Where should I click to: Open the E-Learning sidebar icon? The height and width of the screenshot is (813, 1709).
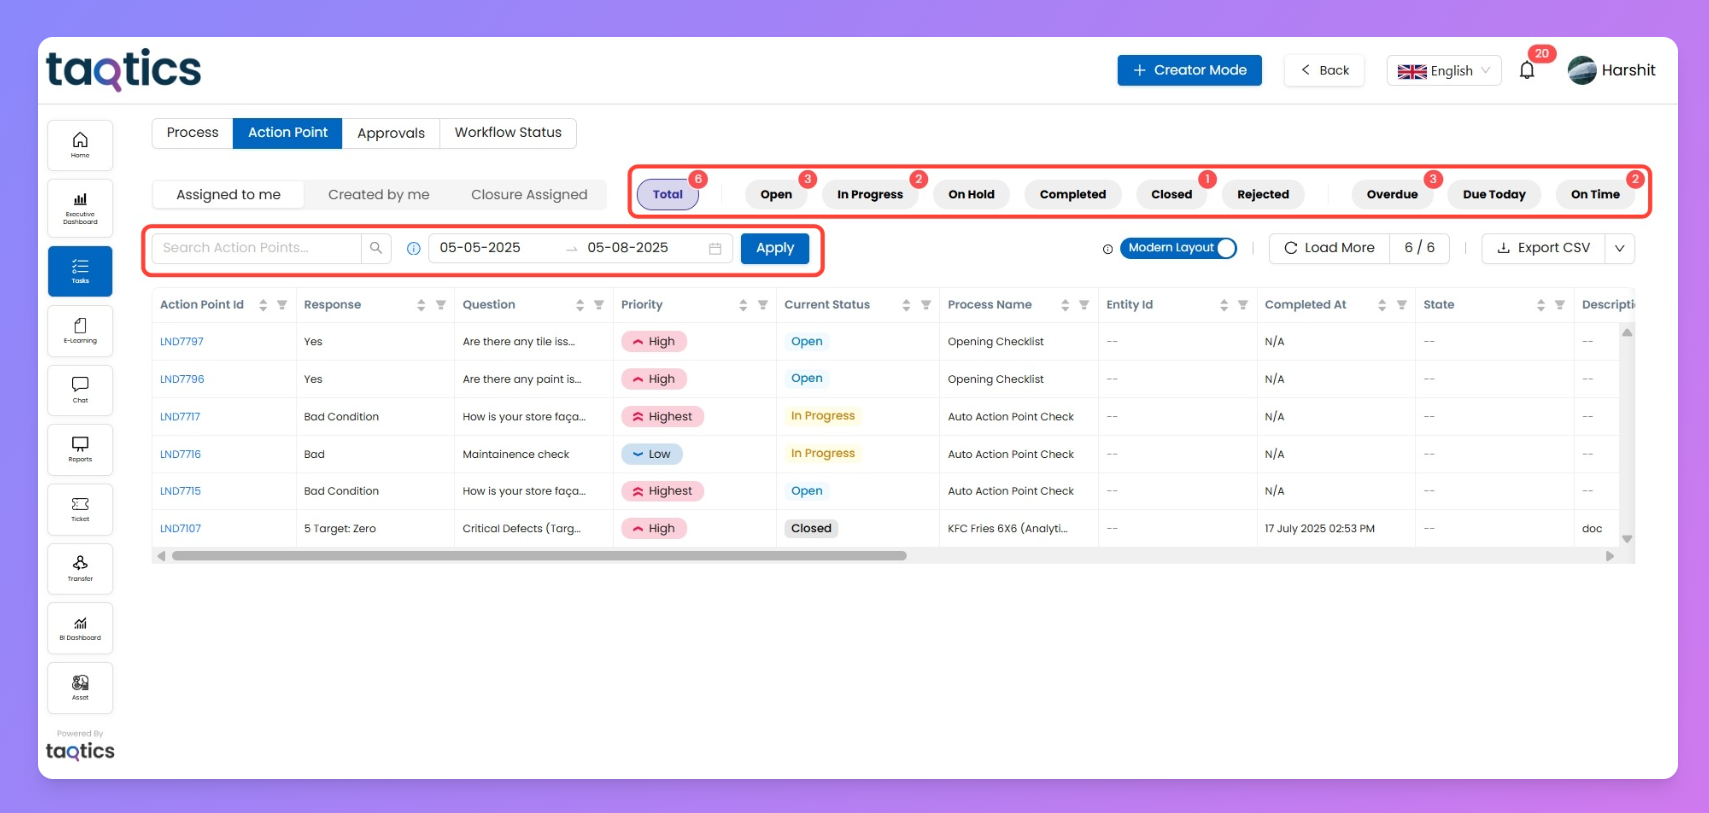(80, 330)
